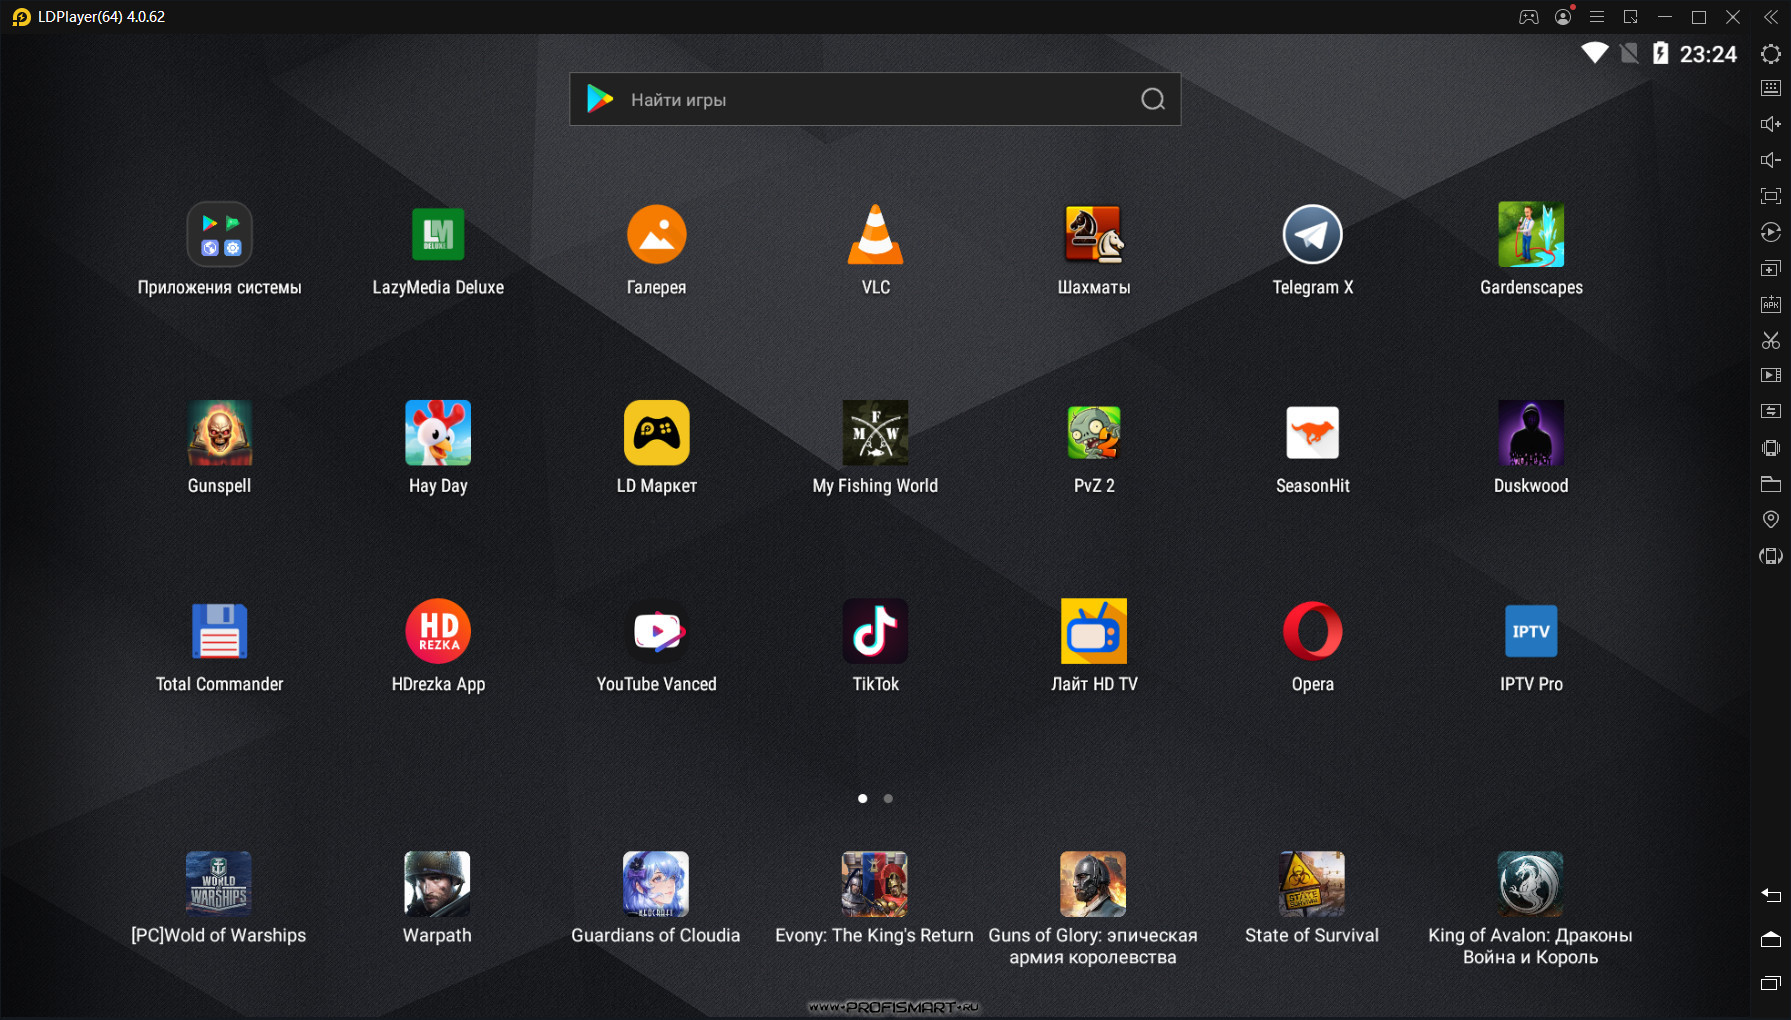
Task: Open the synchronizer tool in sidebar
Action: (1770, 411)
